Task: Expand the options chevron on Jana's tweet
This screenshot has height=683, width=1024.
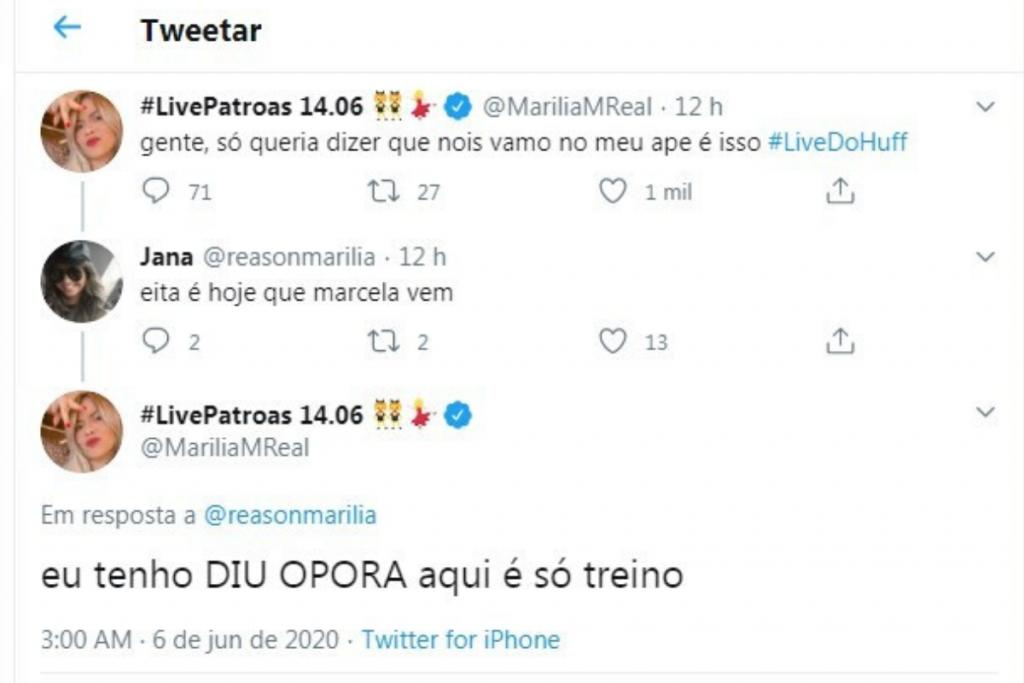Action: click(985, 257)
